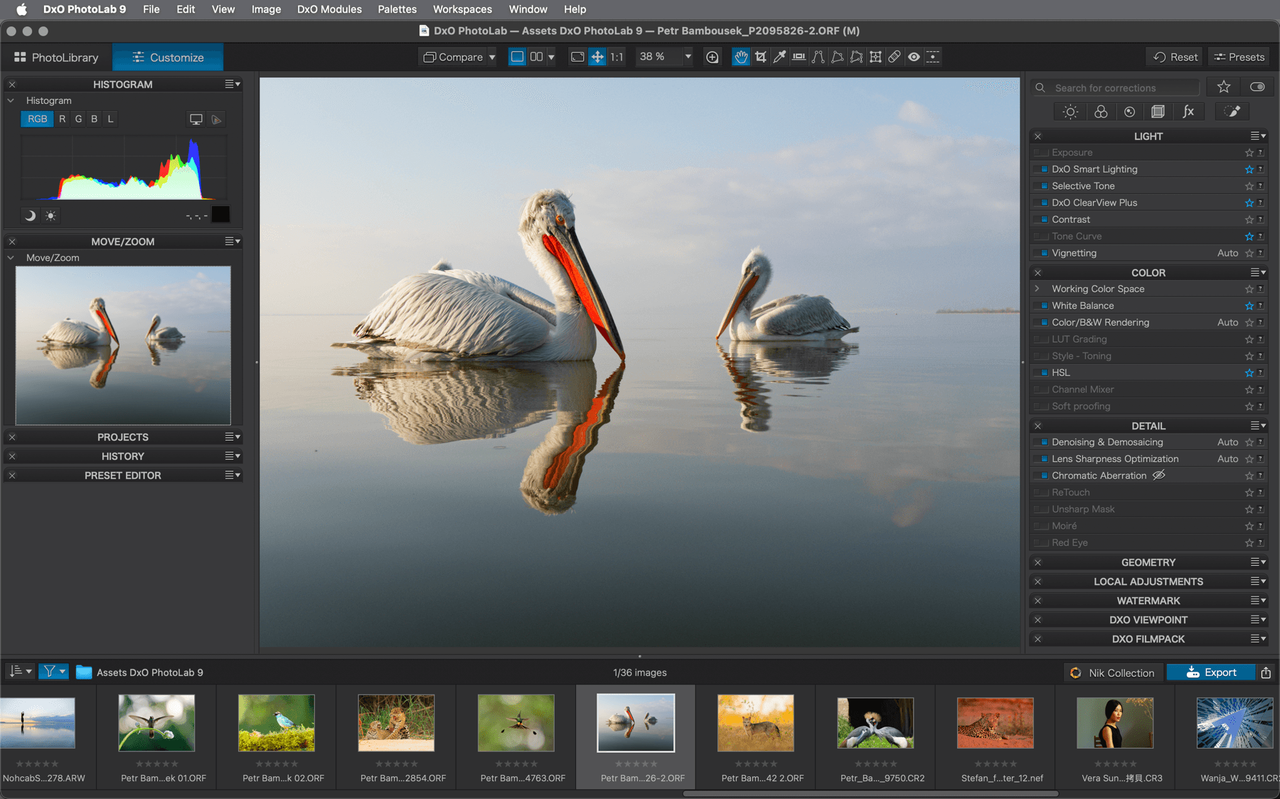Image resolution: width=1280 pixels, height=799 pixels.
Task: Select the Horizon straighten tool
Action: coord(798,57)
